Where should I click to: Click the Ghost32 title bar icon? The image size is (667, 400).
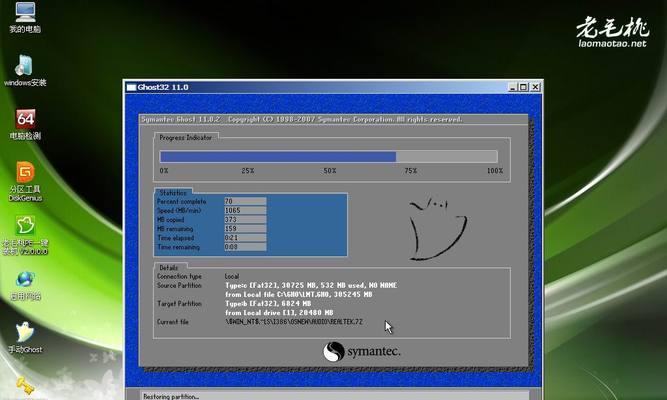tap(131, 87)
